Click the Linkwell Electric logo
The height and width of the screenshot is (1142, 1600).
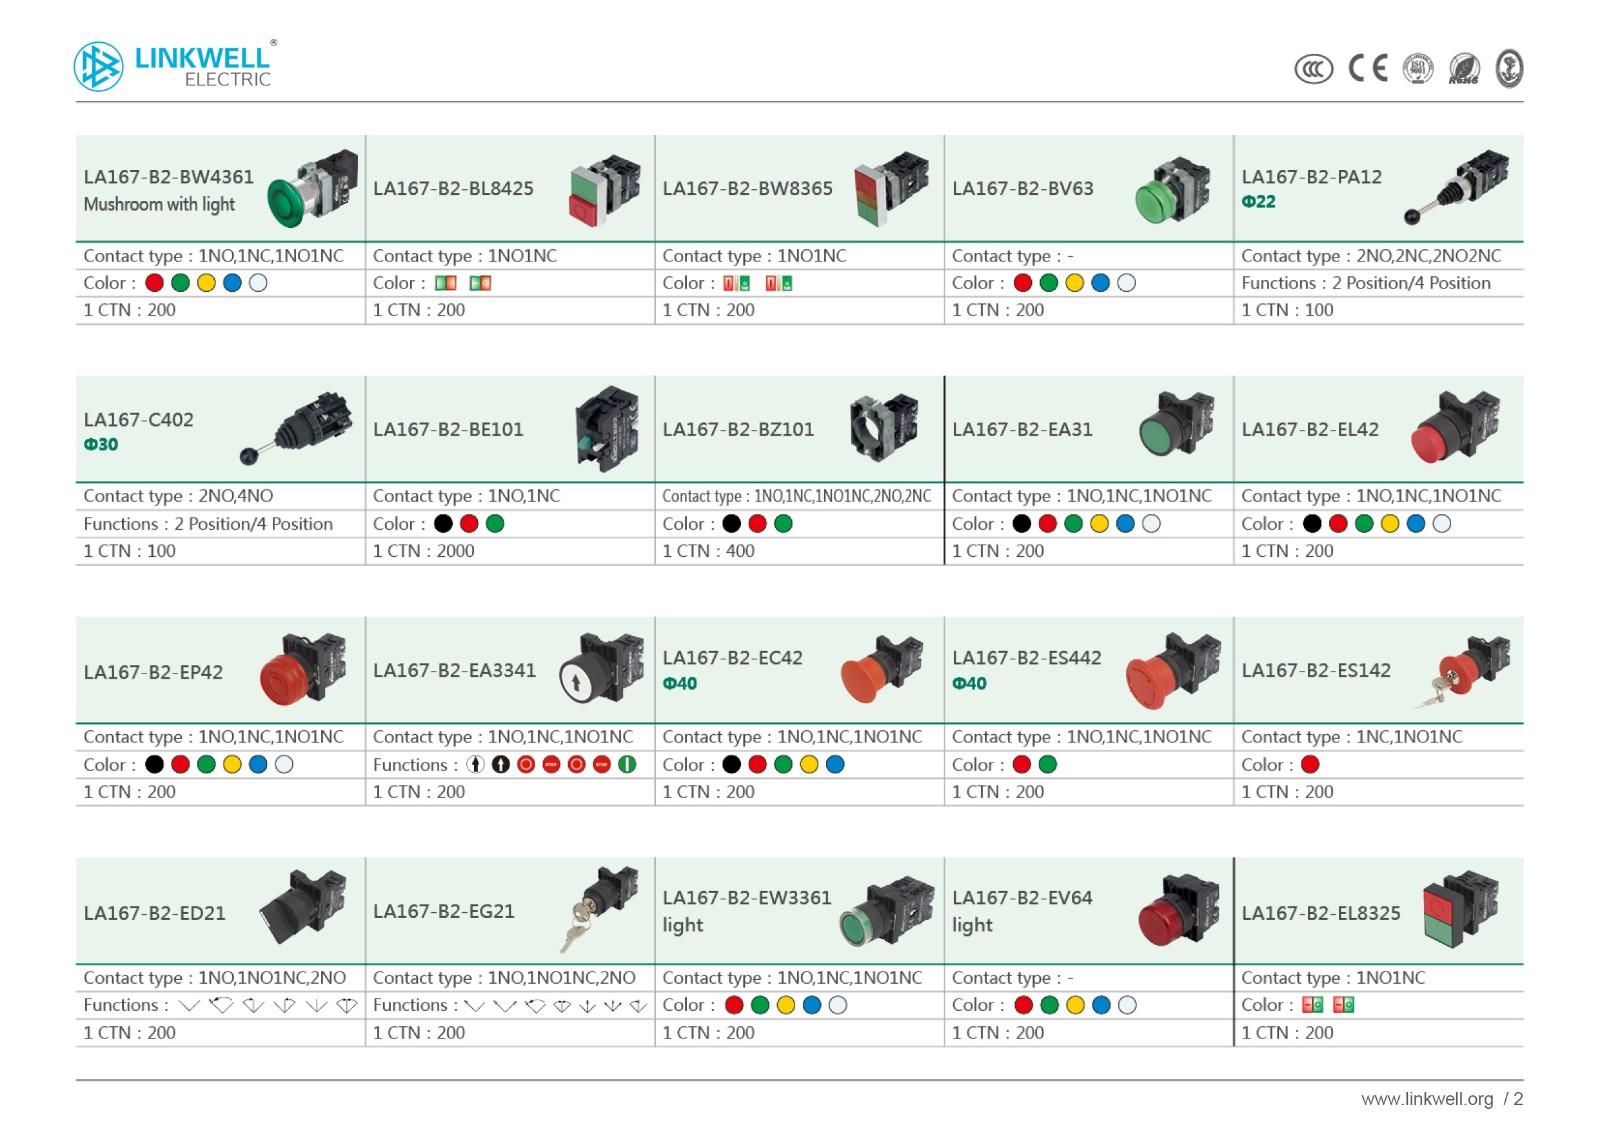tap(176, 66)
